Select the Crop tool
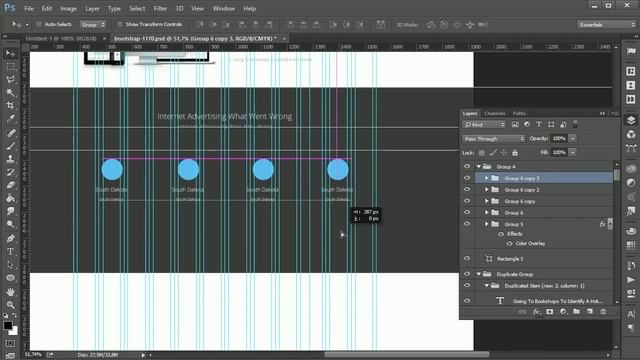Image resolution: width=640 pixels, height=360 pixels. click(10, 106)
